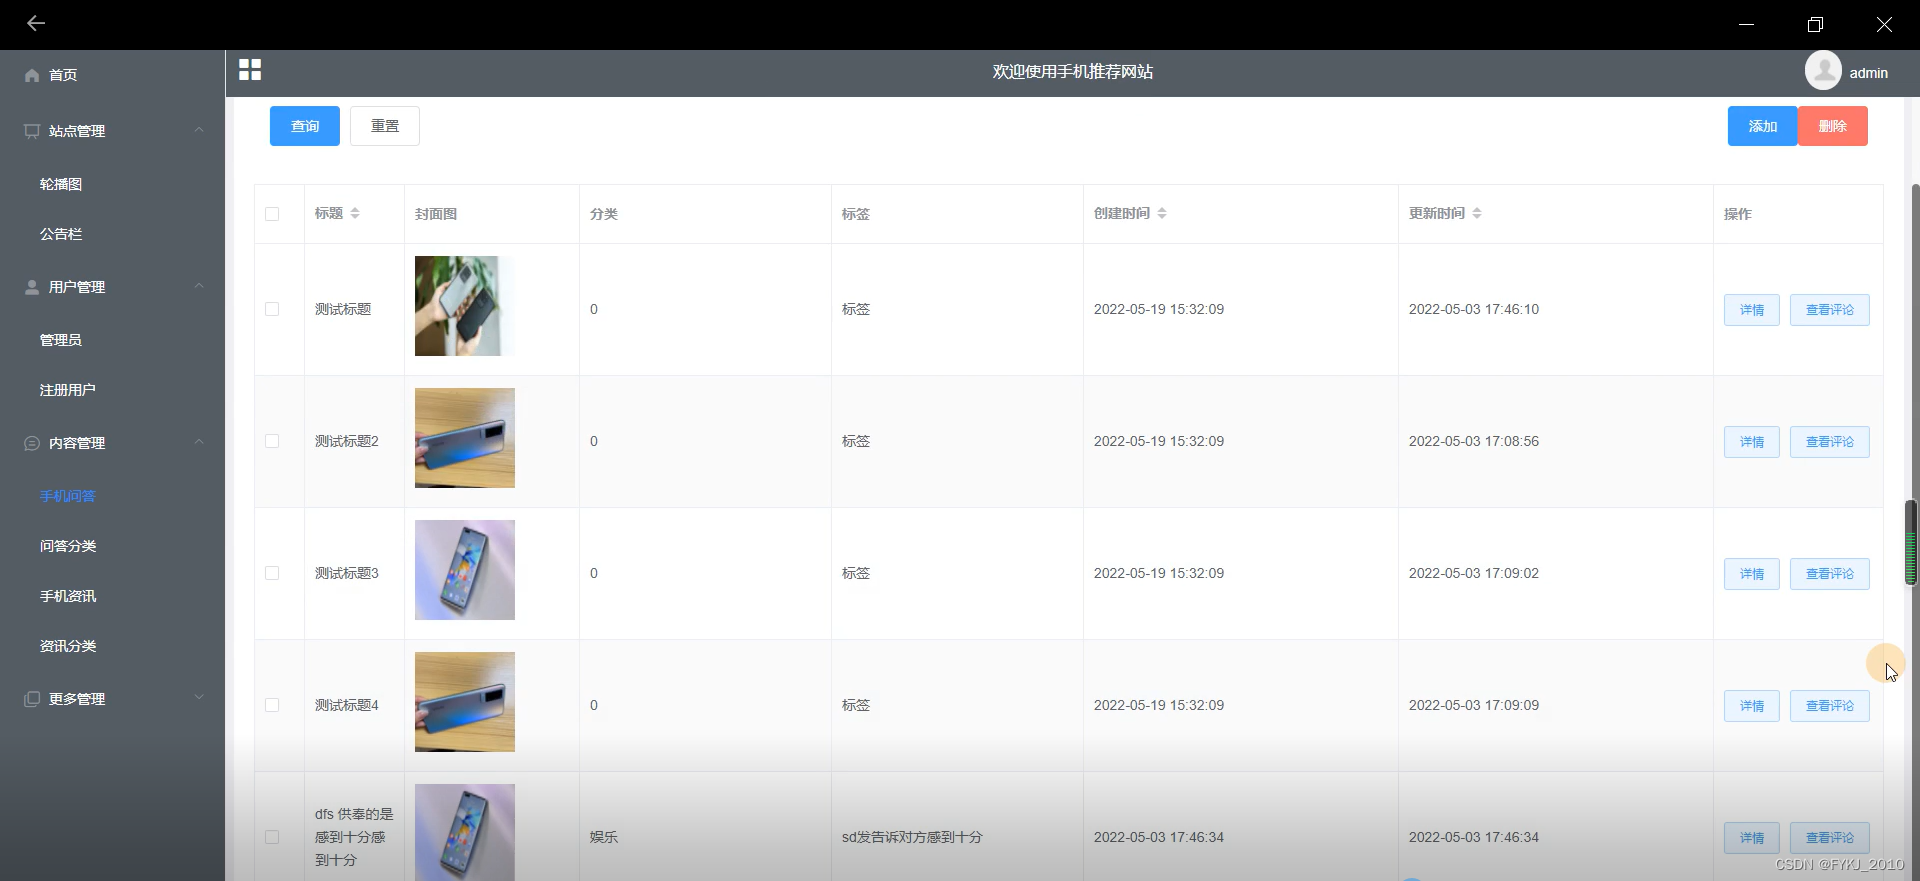The height and width of the screenshot is (881, 1920).
Task: Click the 欢迎使用手机推荐网站 header title
Action: 1073,72
